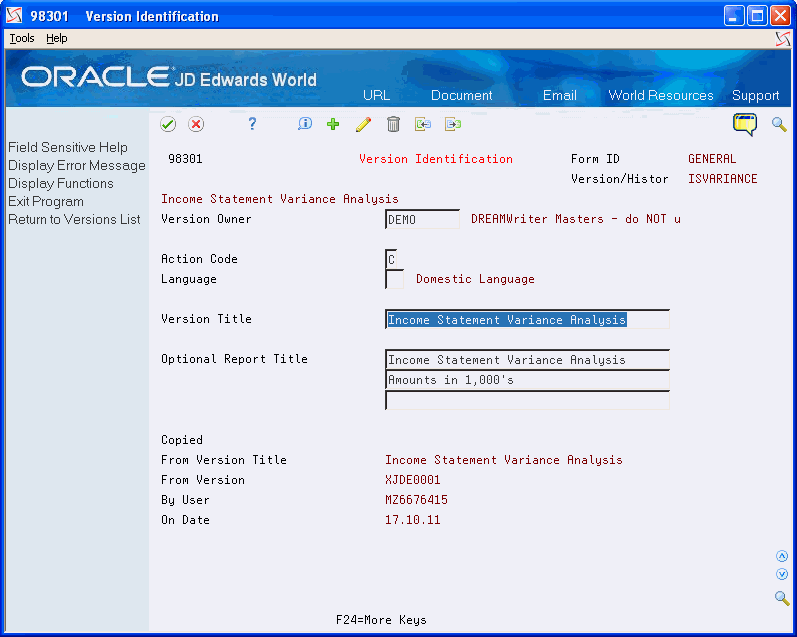Focus the Version Title field
The width and height of the screenshot is (797, 637).
point(527,319)
